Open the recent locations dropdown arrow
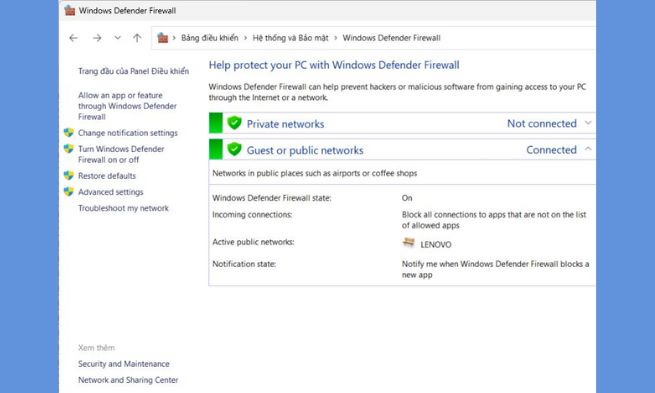The image size is (655, 393). point(117,38)
